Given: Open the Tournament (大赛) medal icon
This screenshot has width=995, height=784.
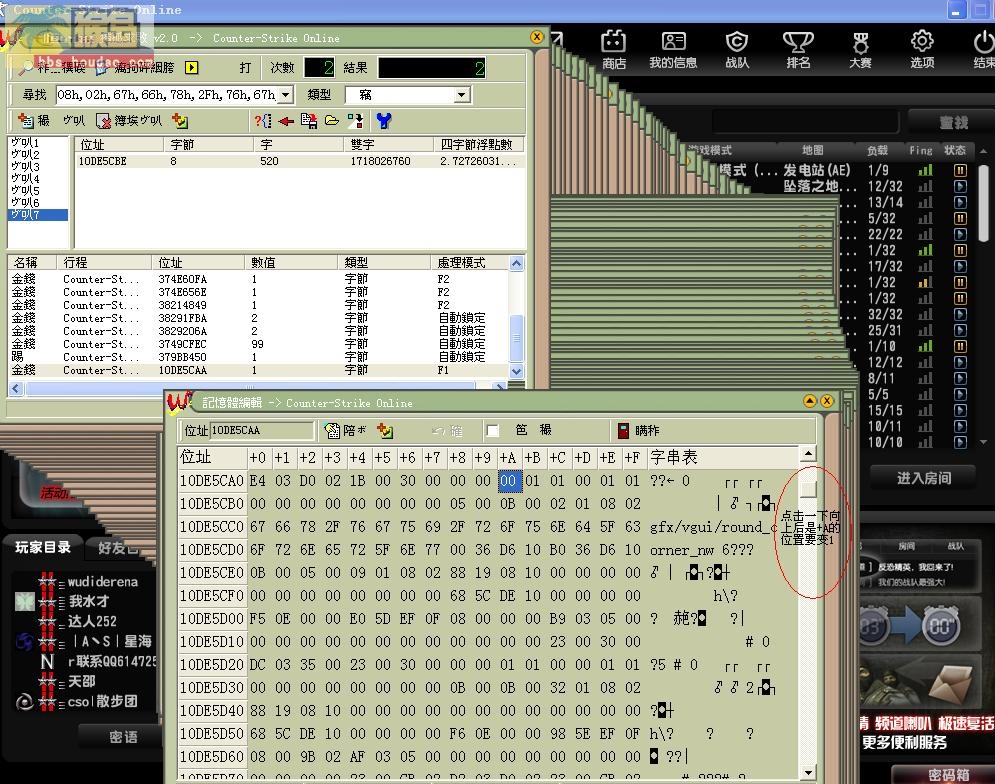Looking at the screenshot, I should pos(860,50).
